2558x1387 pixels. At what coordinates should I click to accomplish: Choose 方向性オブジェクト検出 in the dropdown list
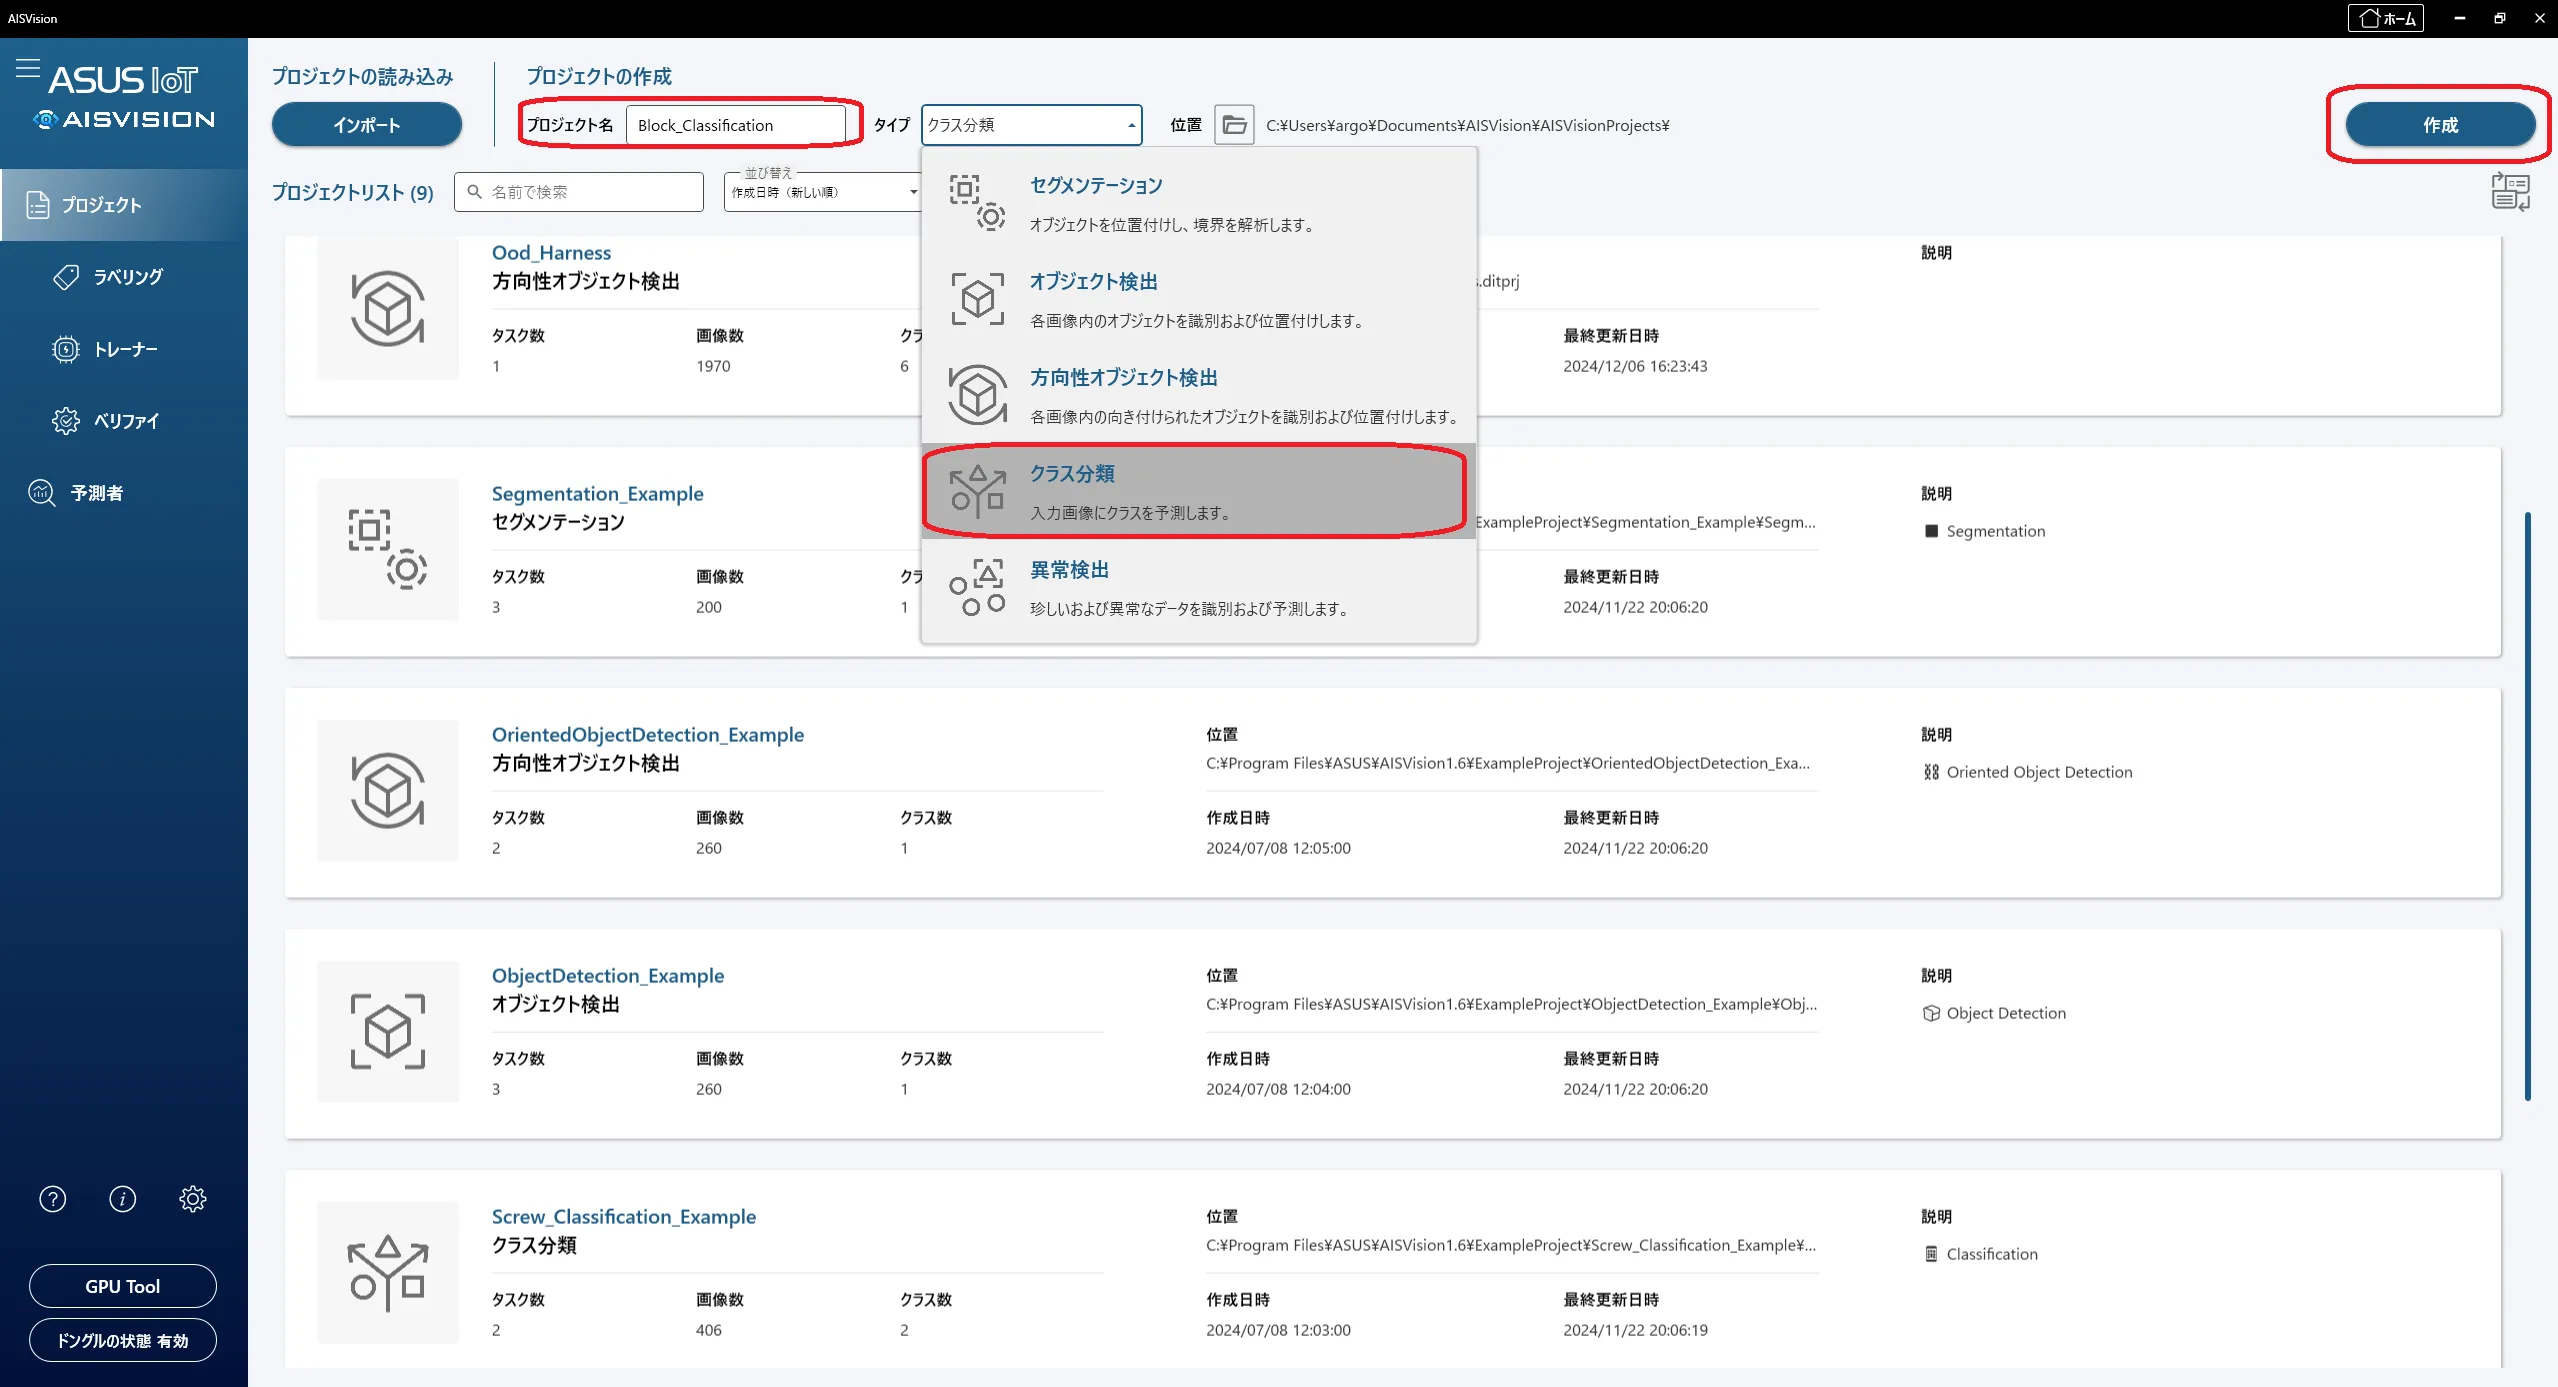tap(1199, 396)
